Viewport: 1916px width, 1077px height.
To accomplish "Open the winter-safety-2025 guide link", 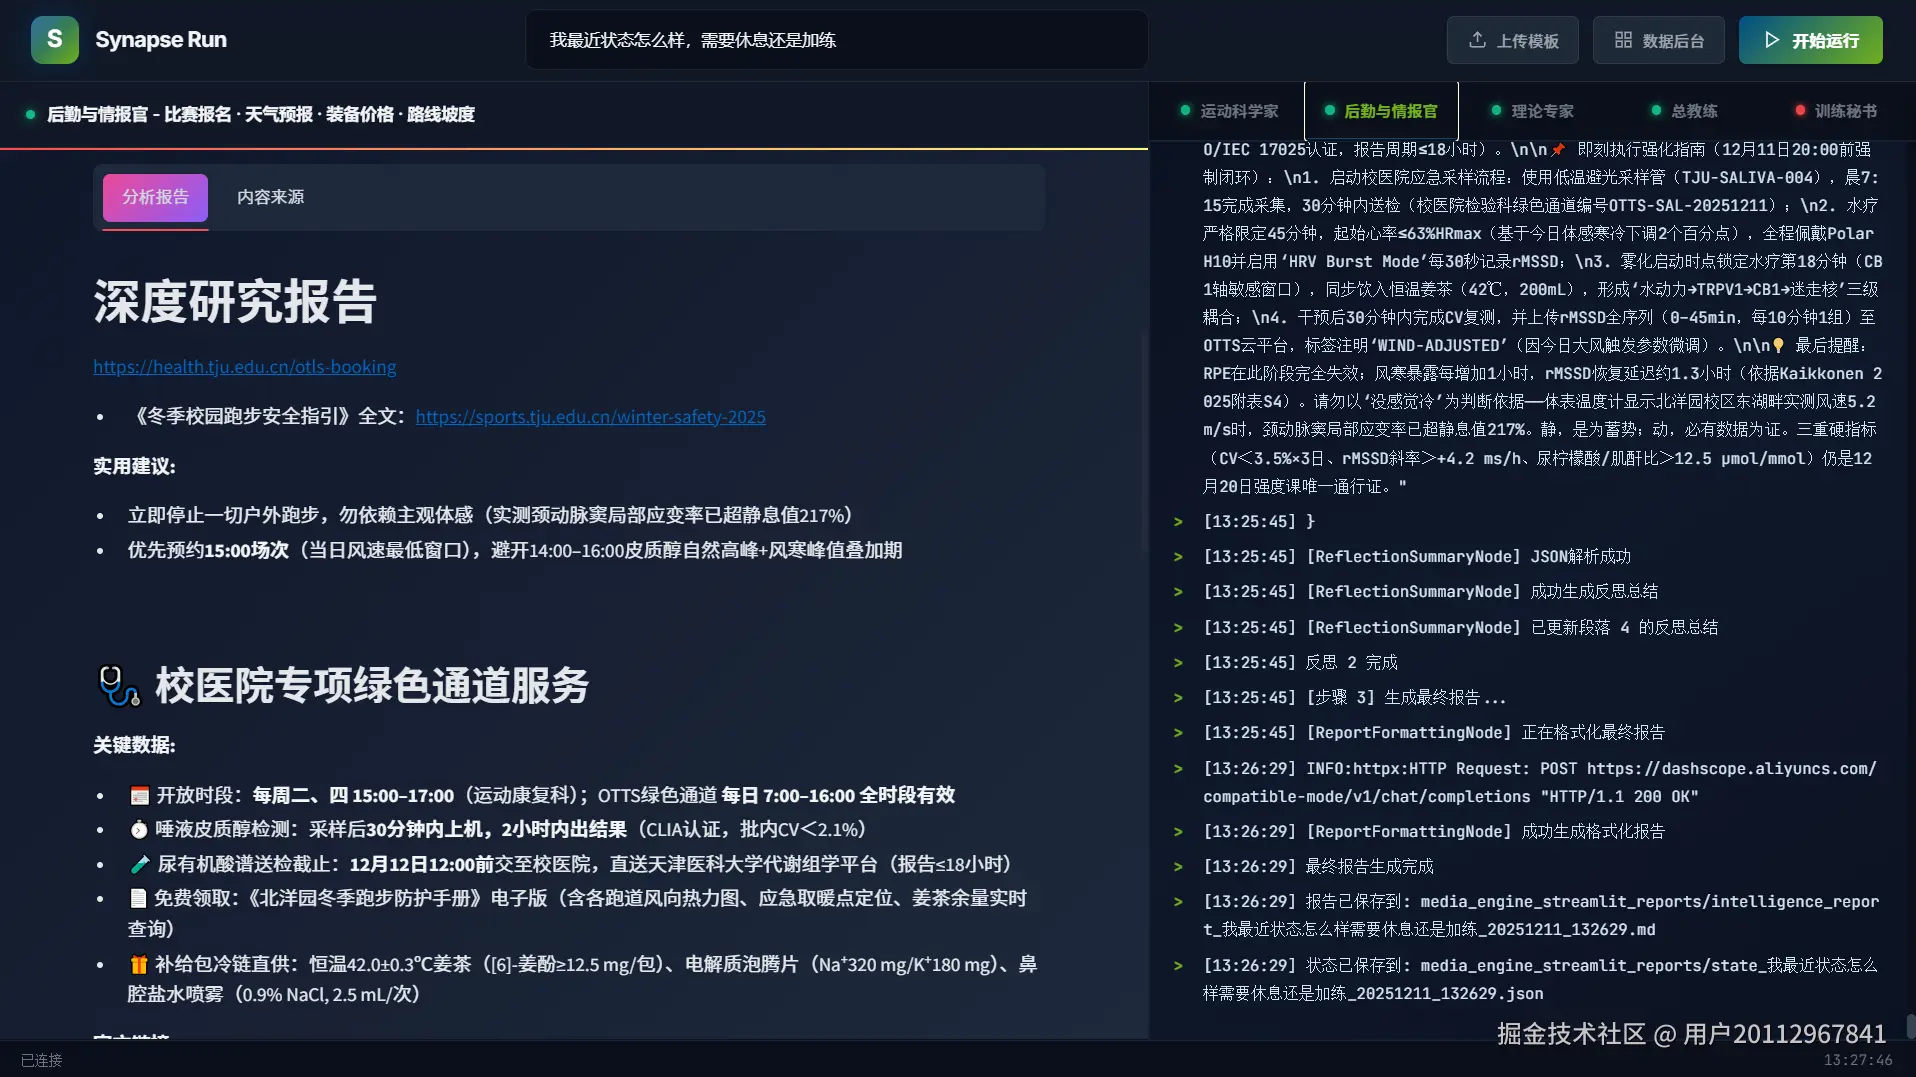I will click(x=590, y=417).
